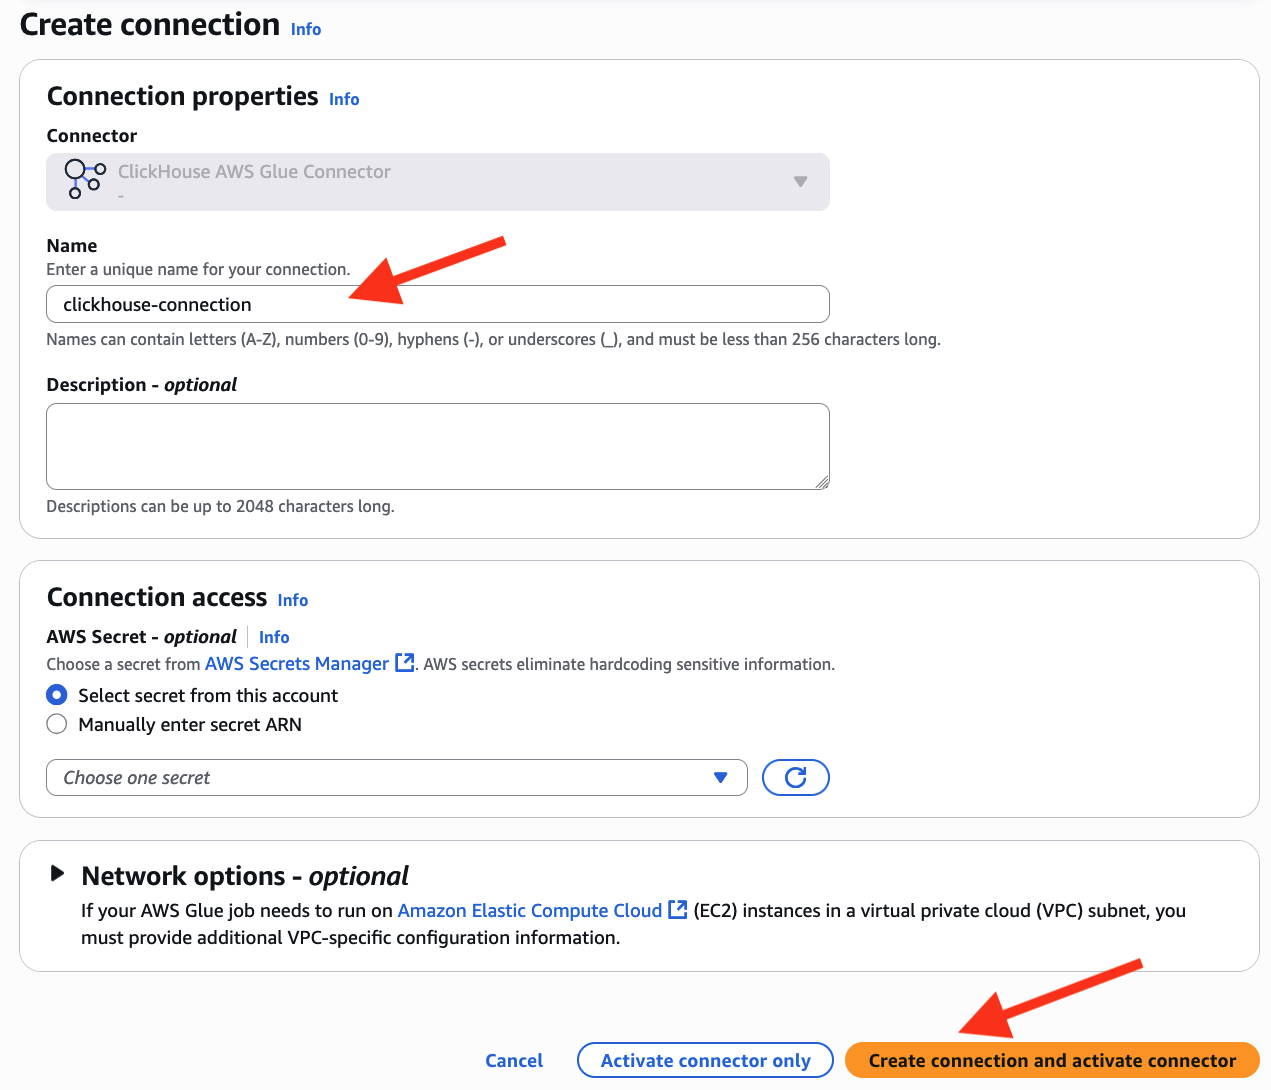1271x1090 pixels.
Task: Select Manually enter secret ARN option
Action: pyautogui.click(x=57, y=724)
